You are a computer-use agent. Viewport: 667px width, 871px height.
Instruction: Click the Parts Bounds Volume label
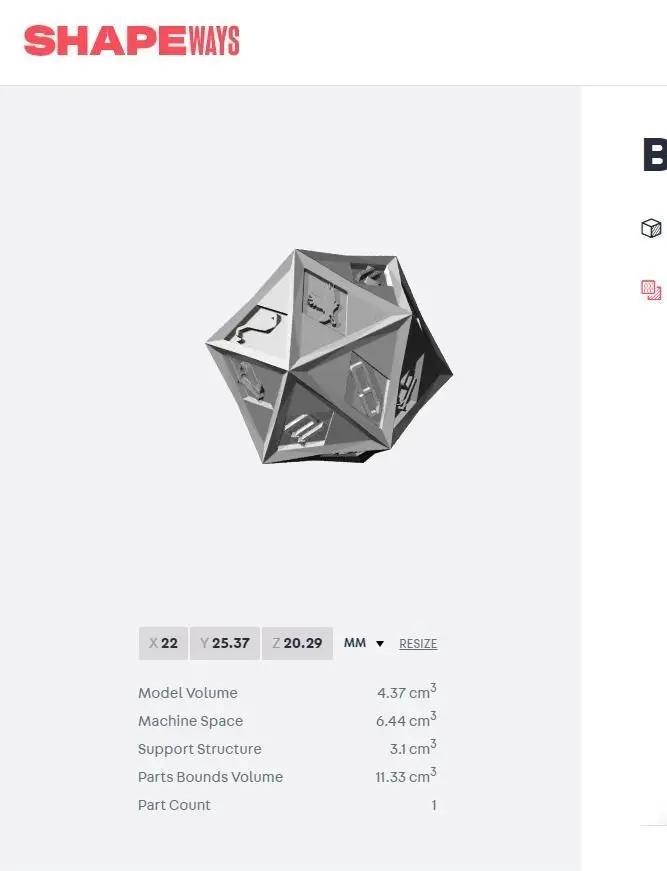point(210,777)
